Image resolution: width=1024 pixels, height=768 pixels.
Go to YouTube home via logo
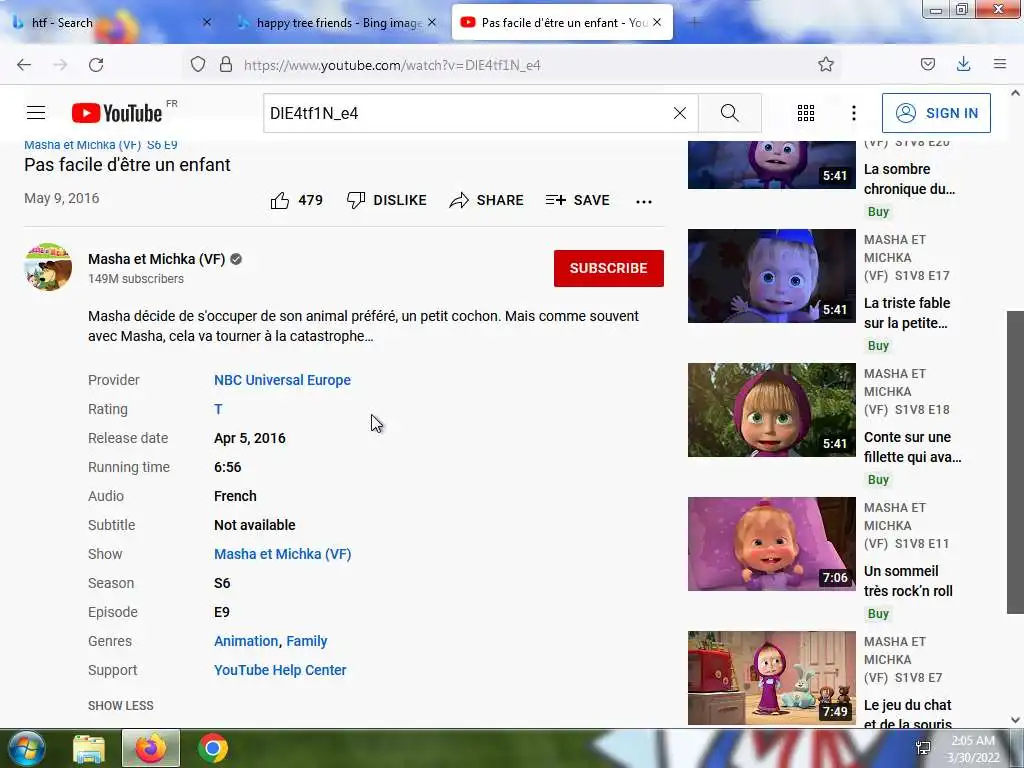(117, 113)
